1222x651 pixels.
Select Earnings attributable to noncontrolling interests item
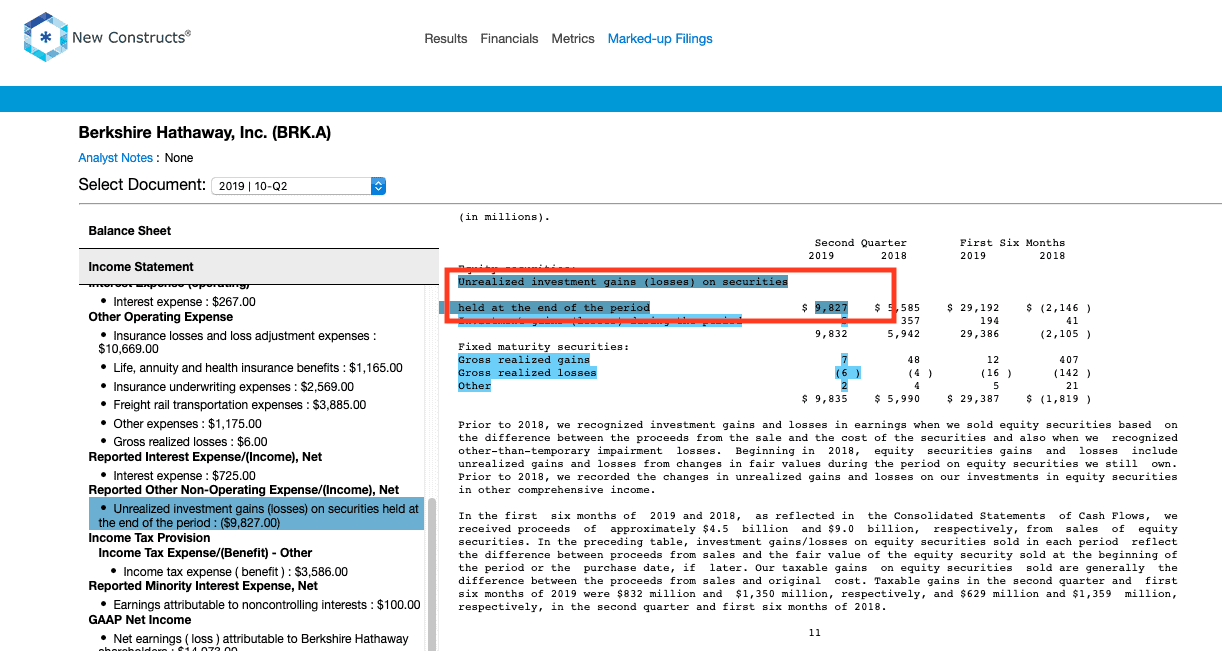[x=267, y=605]
